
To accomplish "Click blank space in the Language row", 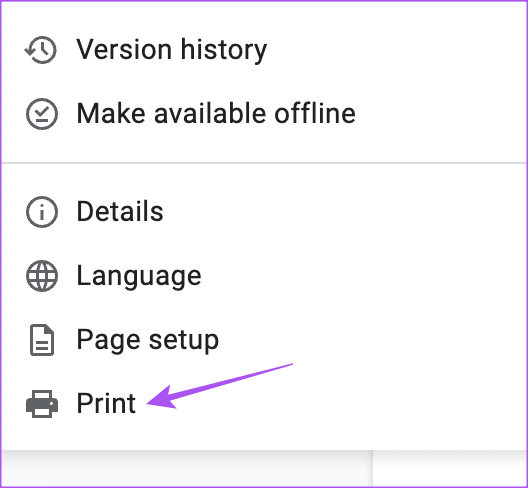I will [364, 276].
